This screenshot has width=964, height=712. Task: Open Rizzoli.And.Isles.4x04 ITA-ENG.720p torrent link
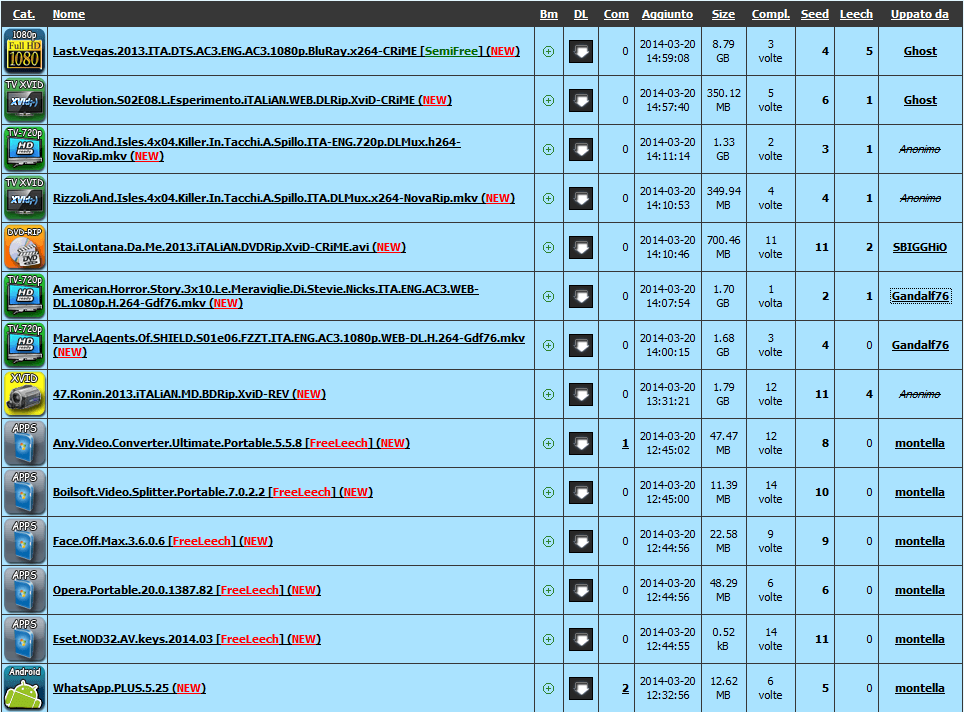[256, 149]
